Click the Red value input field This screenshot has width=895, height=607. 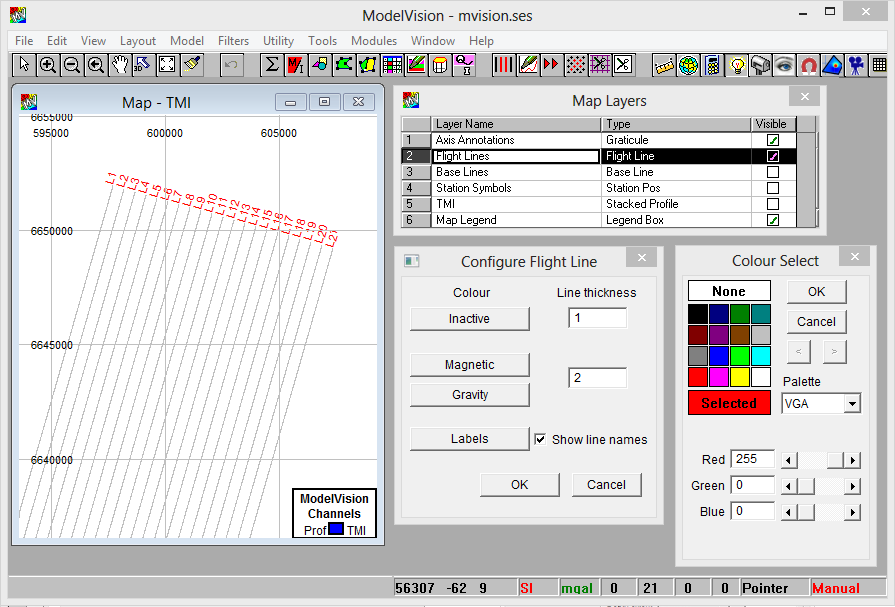752,459
